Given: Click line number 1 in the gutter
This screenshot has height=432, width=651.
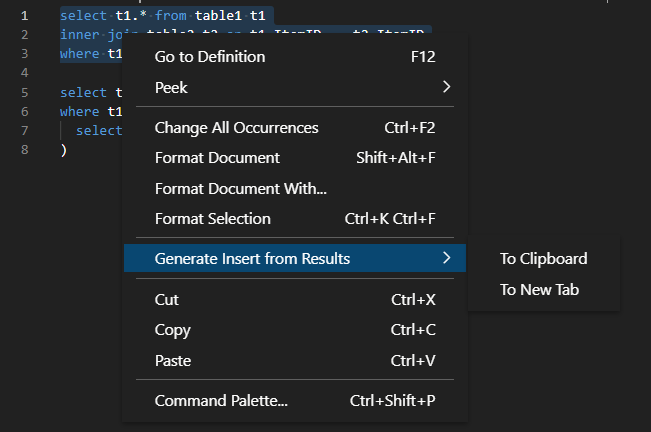Looking at the screenshot, I should (23, 16).
